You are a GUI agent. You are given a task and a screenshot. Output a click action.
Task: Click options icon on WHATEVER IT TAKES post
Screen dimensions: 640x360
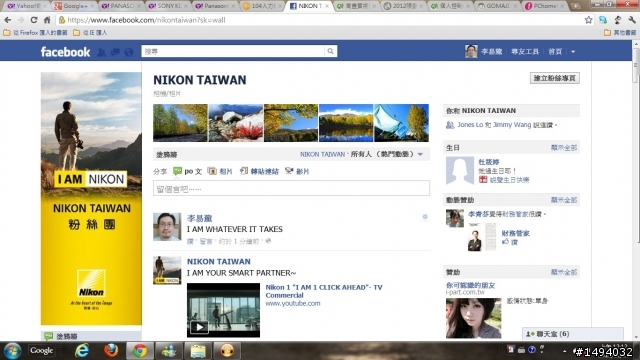[424, 217]
